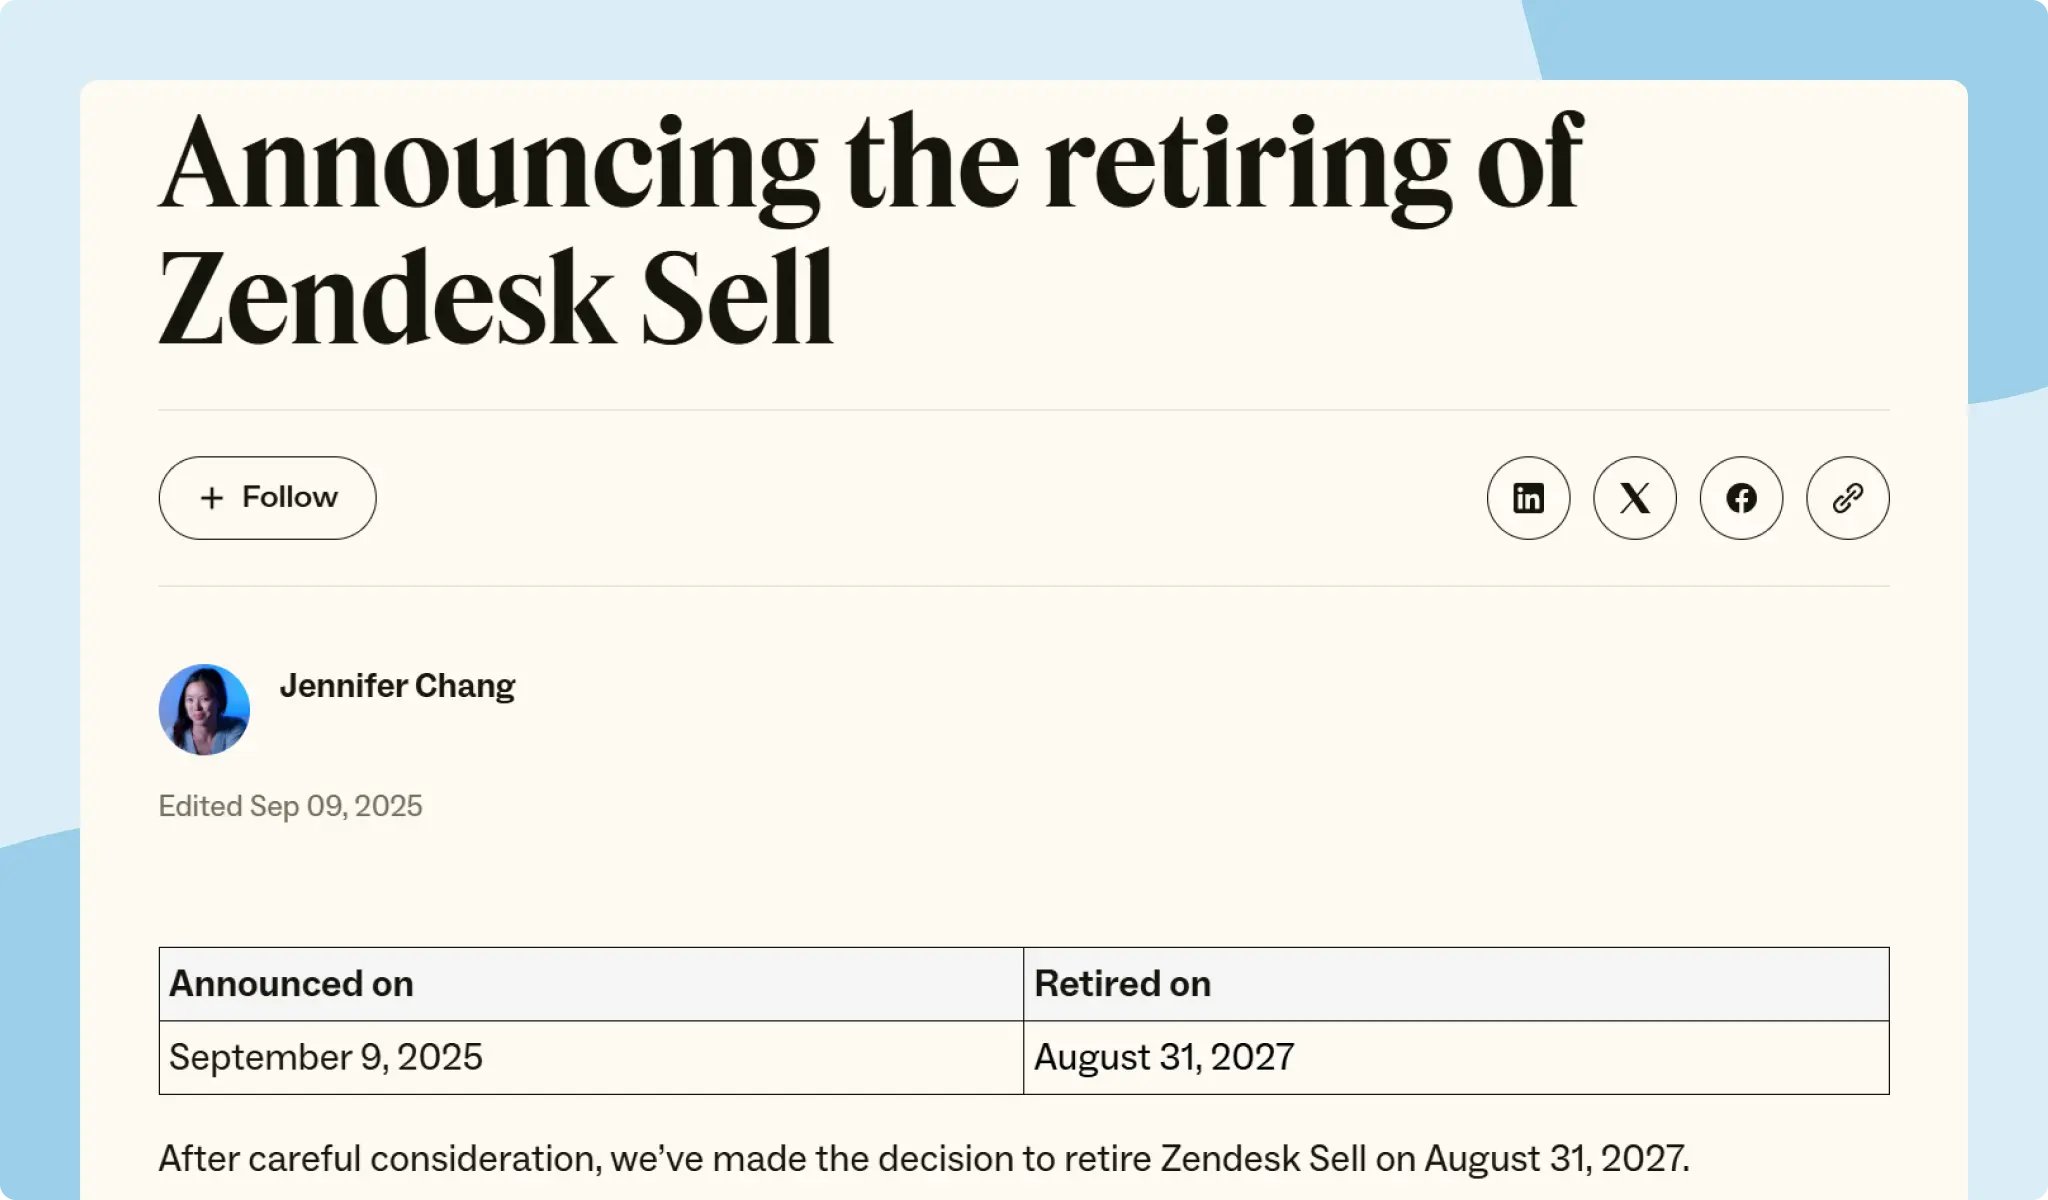The width and height of the screenshot is (2048, 1200).
Task: Open Jennifer Chang's author profile
Action: tap(397, 686)
